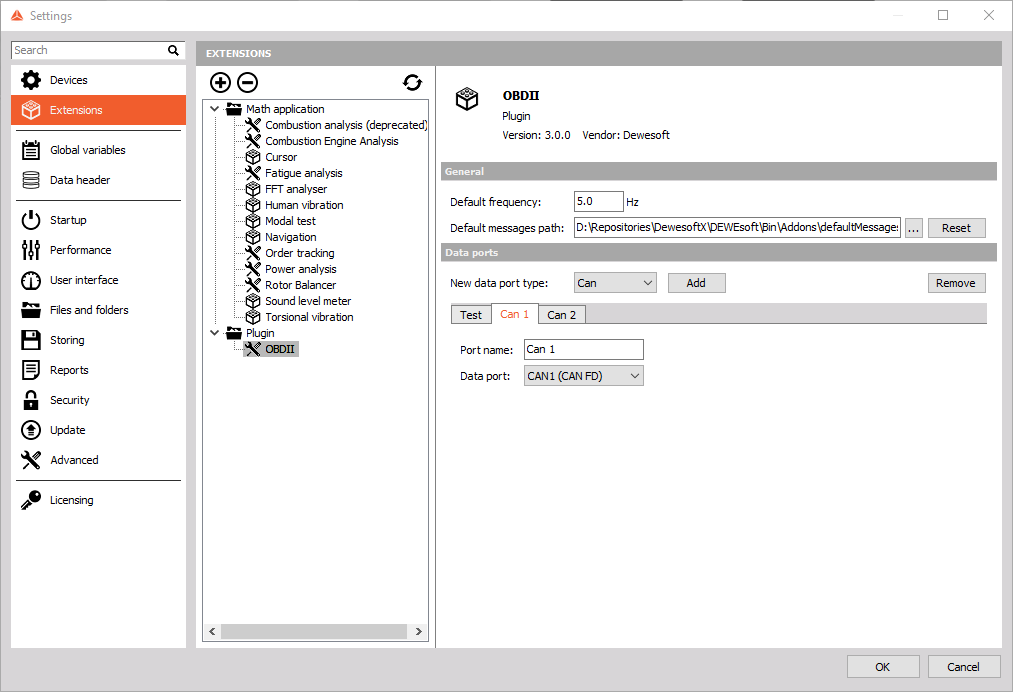Select Rotor Balancer extension
This screenshot has width=1013, height=692.
pos(300,285)
